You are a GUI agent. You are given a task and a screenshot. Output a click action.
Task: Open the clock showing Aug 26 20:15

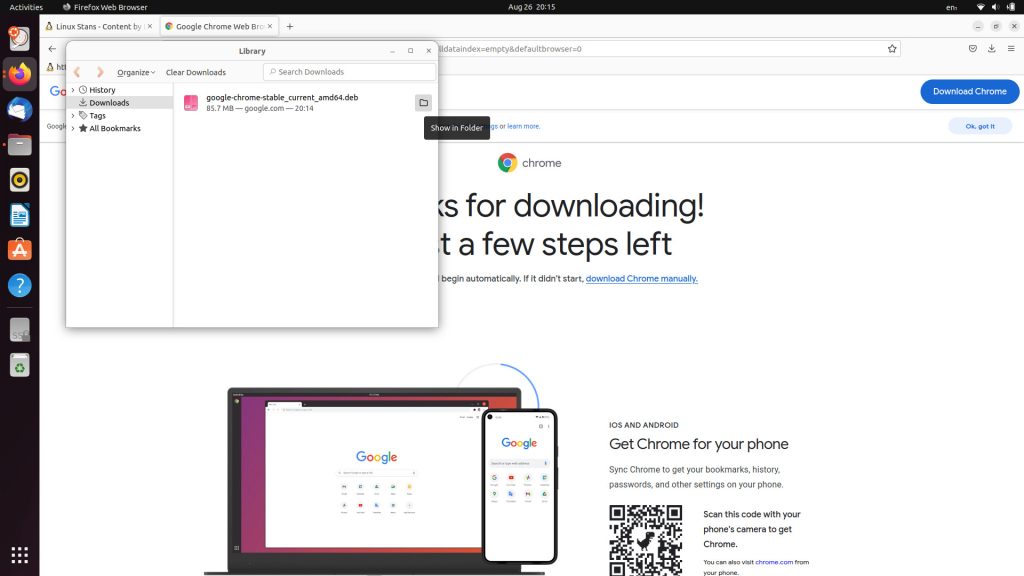(532, 7)
